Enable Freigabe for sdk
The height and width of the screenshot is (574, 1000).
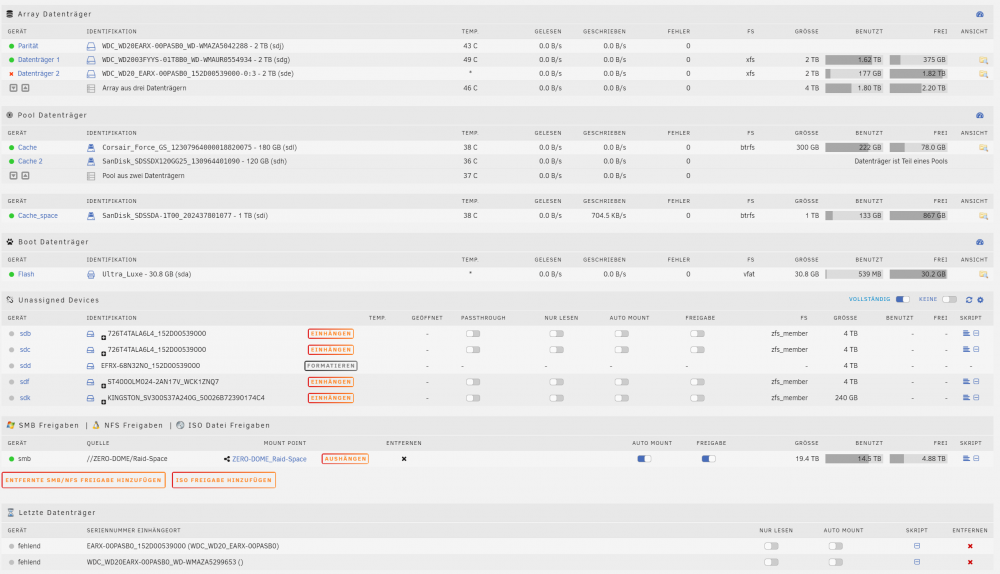[x=697, y=398]
